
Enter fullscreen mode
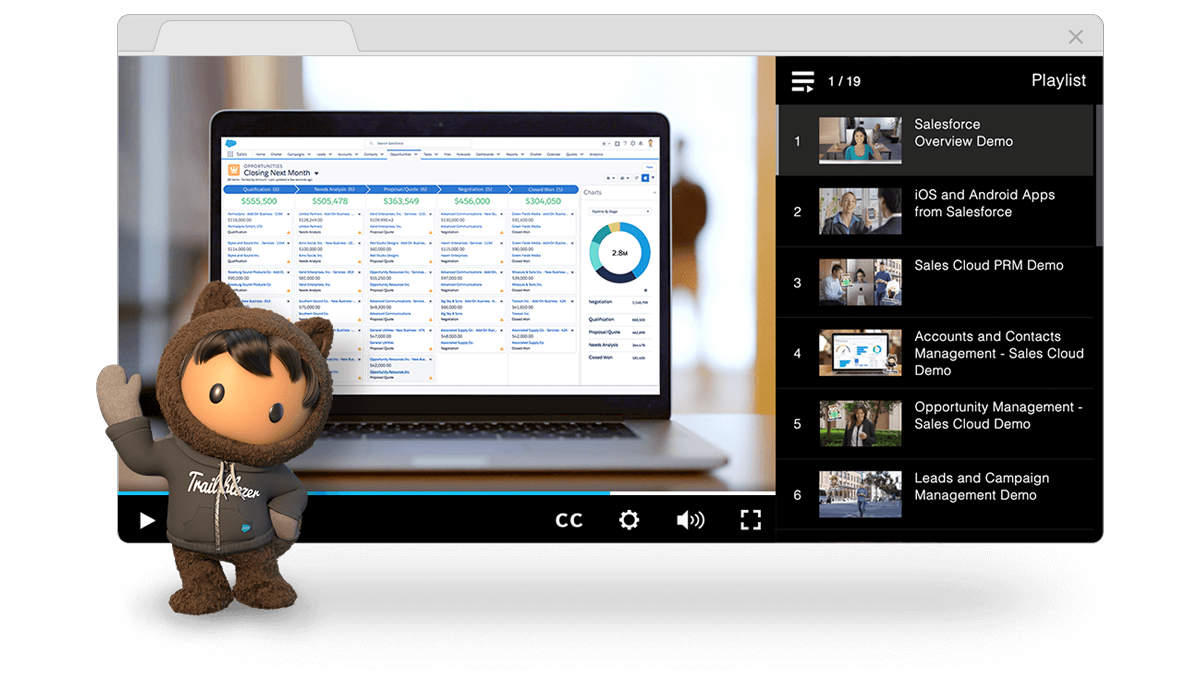[x=751, y=520]
